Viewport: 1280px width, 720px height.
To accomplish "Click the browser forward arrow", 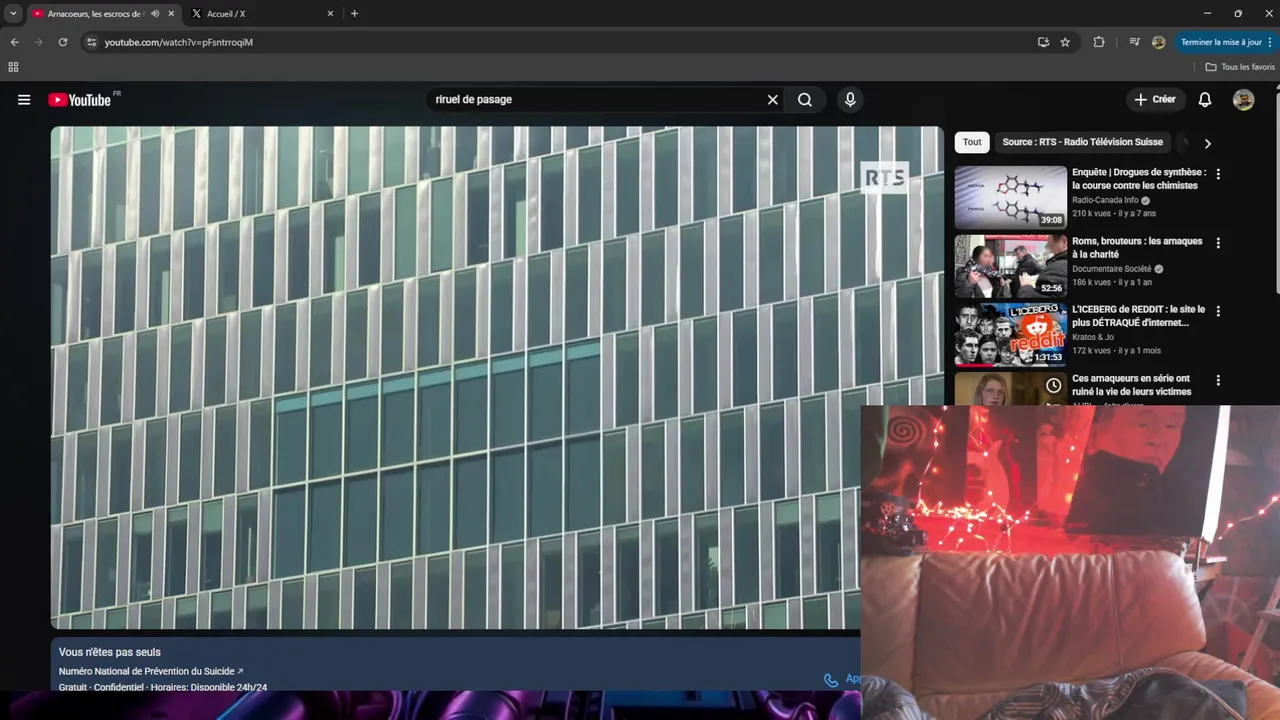I will (38, 42).
